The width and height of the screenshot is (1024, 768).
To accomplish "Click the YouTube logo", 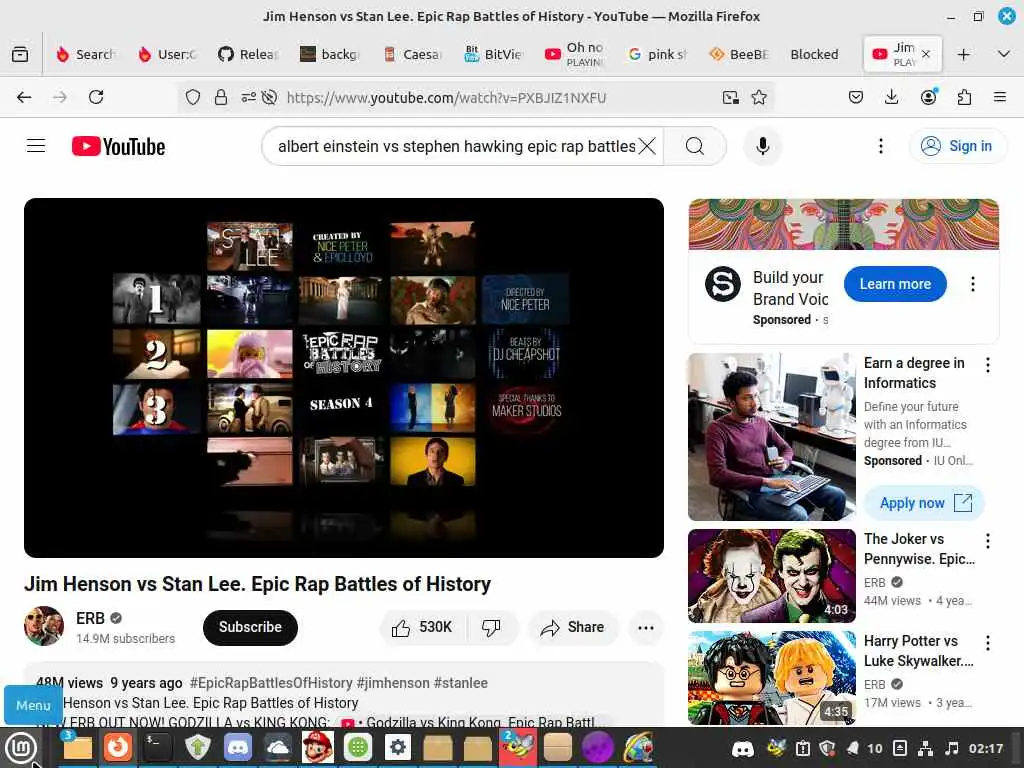I will [x=118, y=146].
